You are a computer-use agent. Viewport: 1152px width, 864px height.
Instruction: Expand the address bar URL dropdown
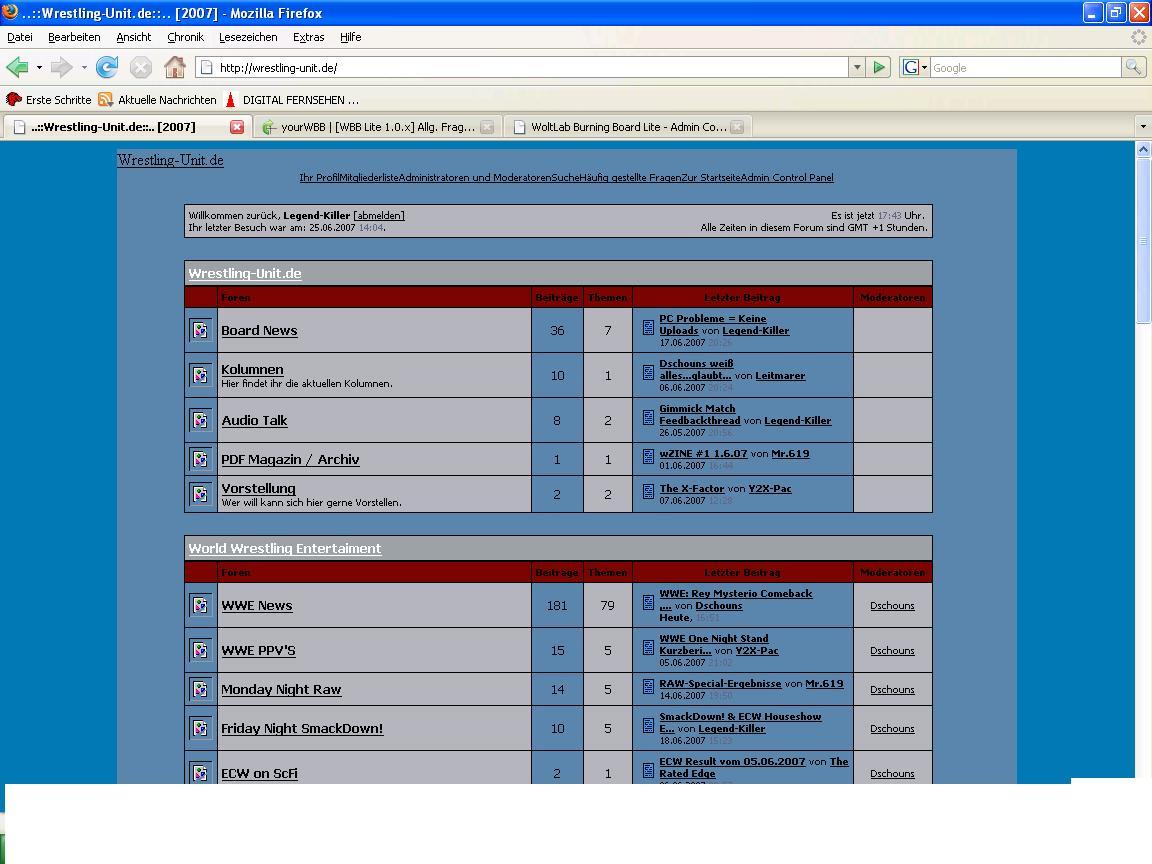pos(857,68)
